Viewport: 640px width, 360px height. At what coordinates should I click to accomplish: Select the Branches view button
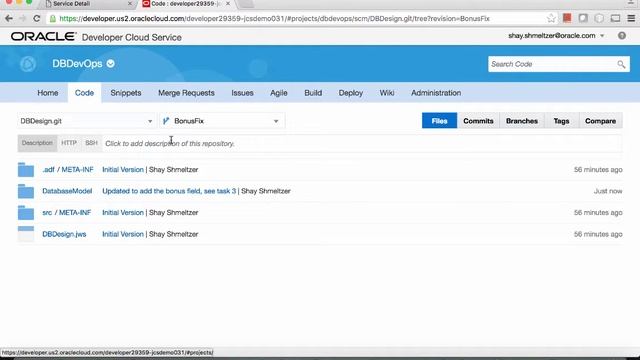pos(522,121)
